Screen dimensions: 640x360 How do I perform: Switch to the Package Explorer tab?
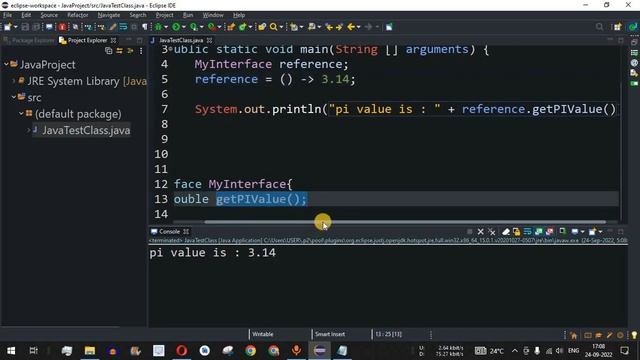click(29, 40)
